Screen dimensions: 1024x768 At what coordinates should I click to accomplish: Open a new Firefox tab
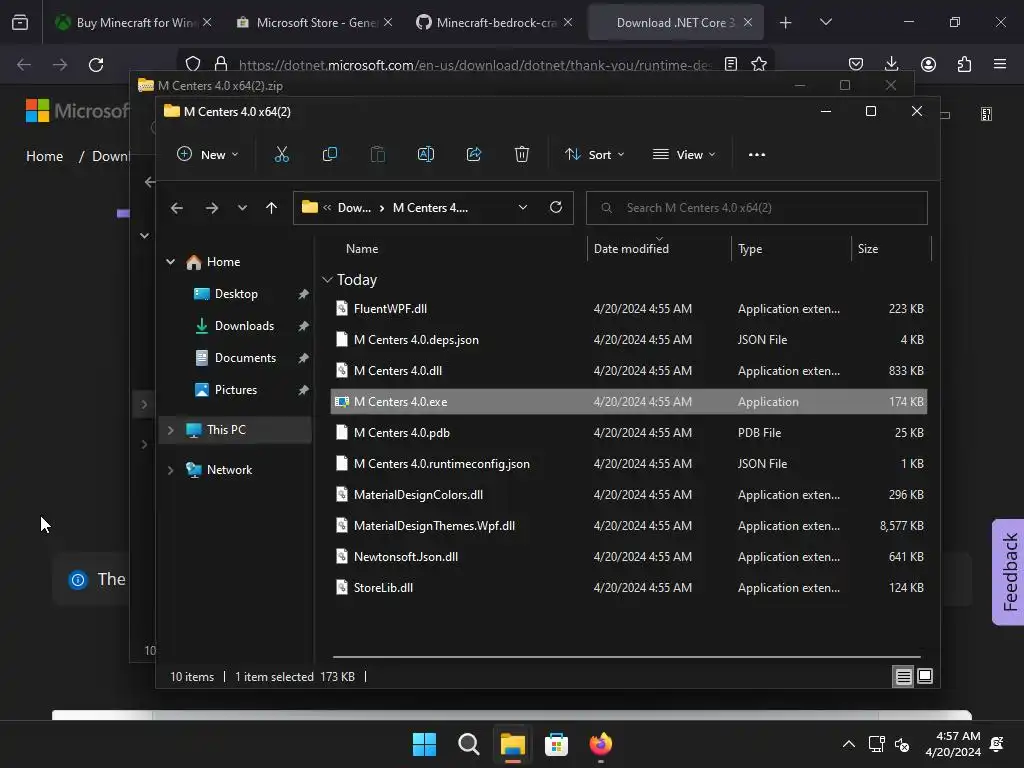(786, 23)
